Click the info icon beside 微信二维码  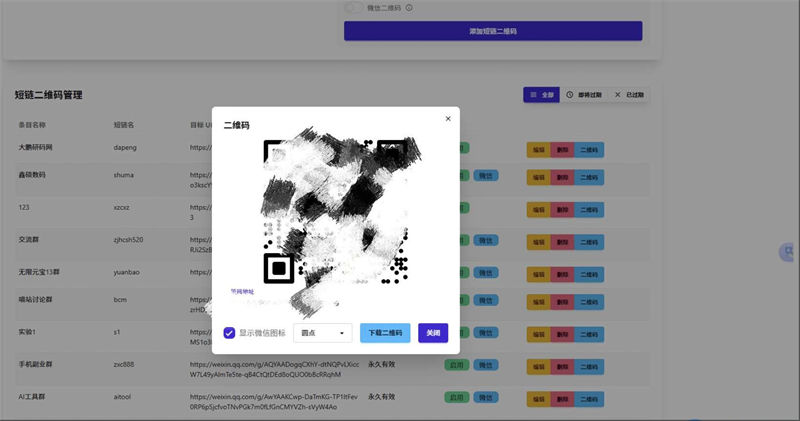[409, 8]
